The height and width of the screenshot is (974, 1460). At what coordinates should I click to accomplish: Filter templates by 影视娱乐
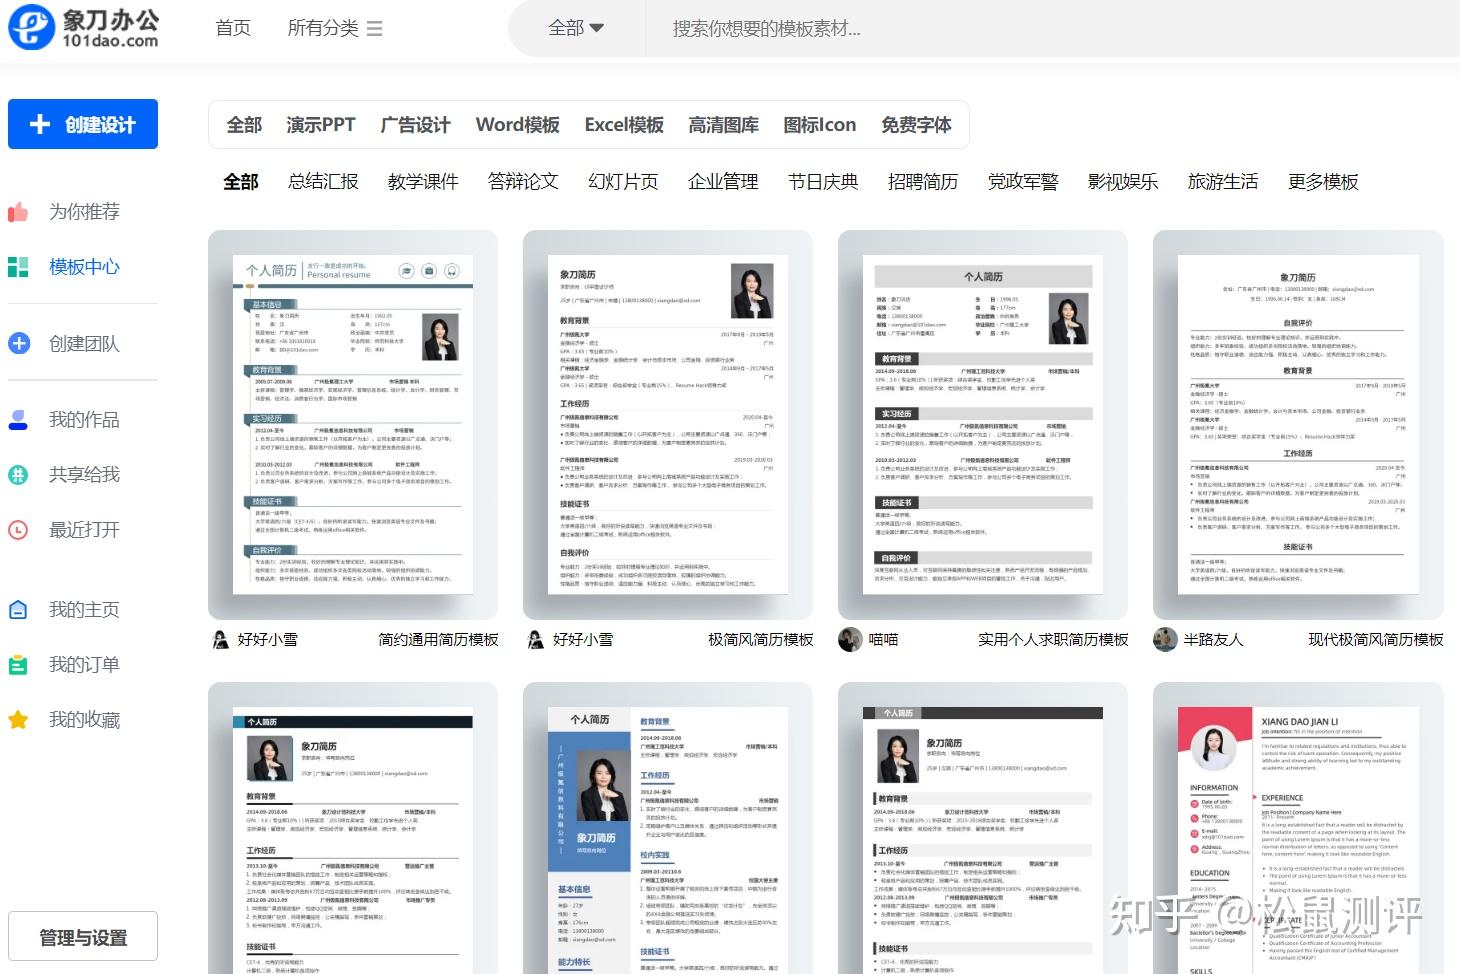(x=1123, y=182)
